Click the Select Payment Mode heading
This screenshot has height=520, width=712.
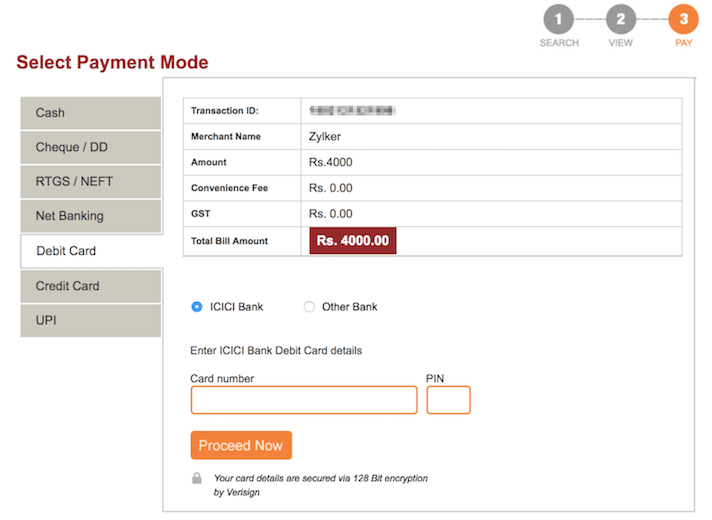point(112,63)
